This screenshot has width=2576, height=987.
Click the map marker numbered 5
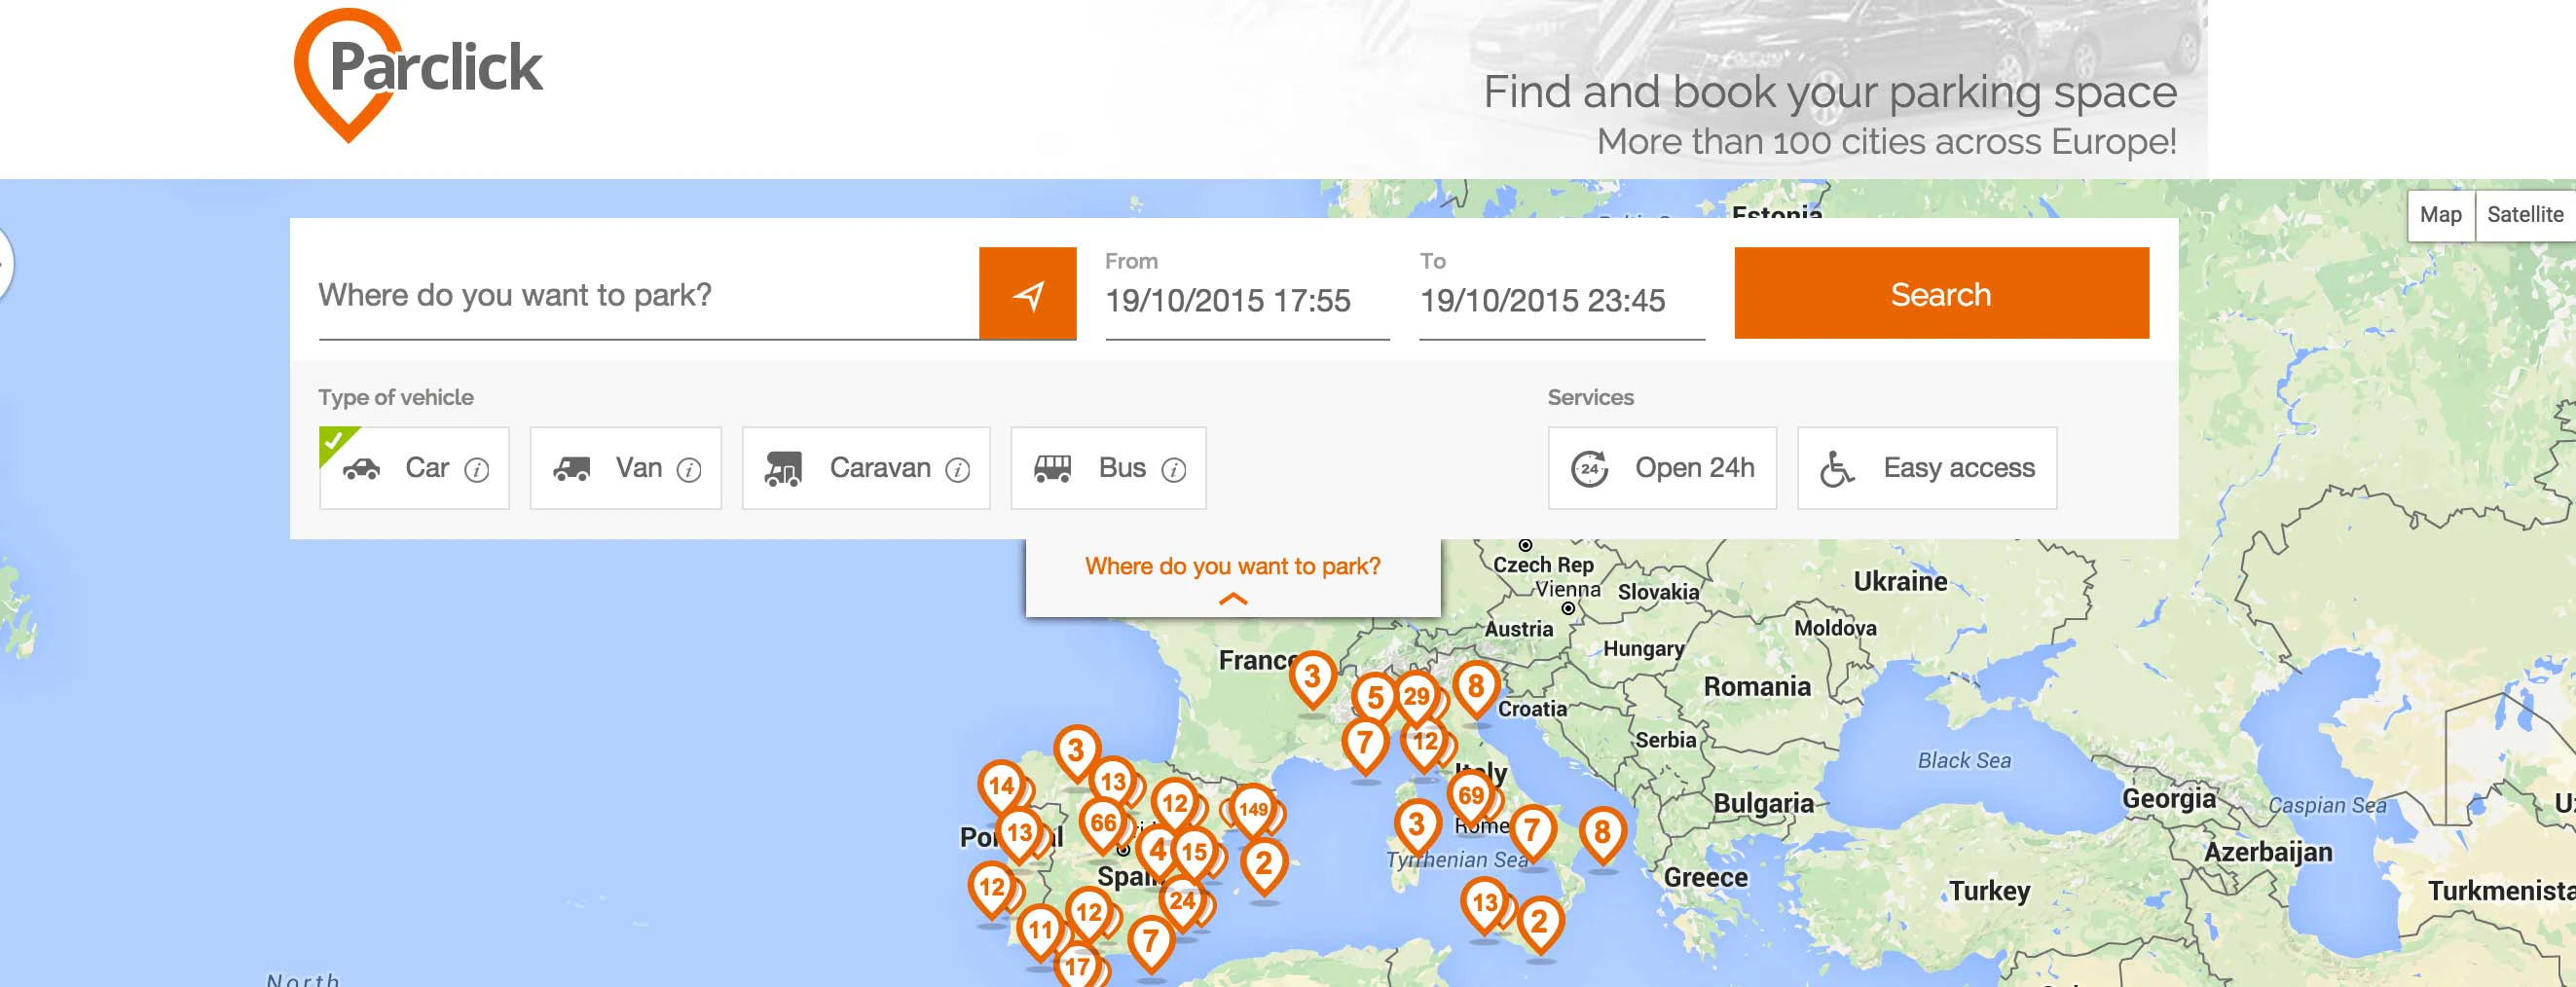pyautogui.click(x=1376, y=699)
